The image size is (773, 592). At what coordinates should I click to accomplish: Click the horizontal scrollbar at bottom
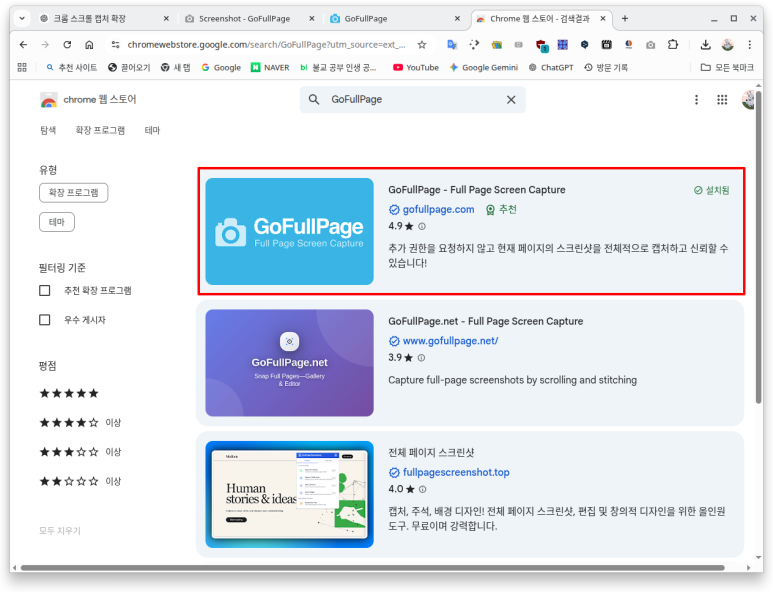372,568
